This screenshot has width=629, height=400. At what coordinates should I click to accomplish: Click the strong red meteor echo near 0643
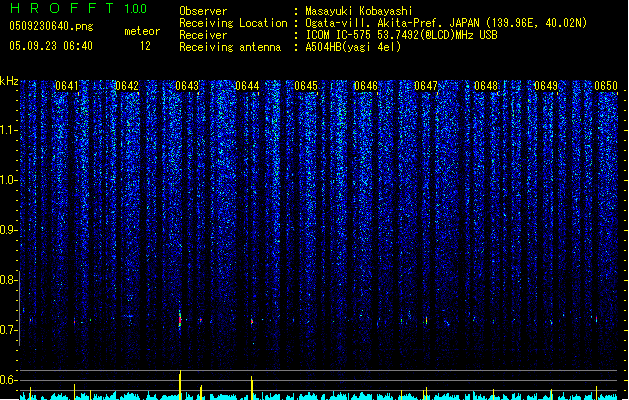click(x=180, y=320)
